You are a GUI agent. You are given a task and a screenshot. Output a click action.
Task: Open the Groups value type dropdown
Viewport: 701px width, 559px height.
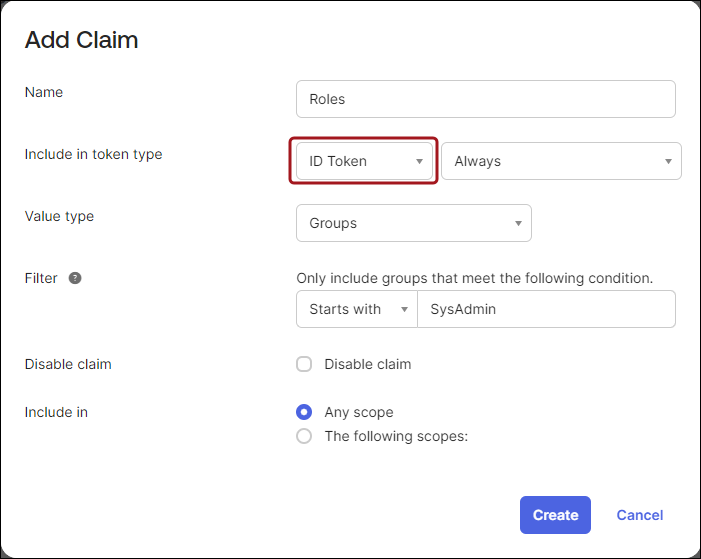click(414, 223)
